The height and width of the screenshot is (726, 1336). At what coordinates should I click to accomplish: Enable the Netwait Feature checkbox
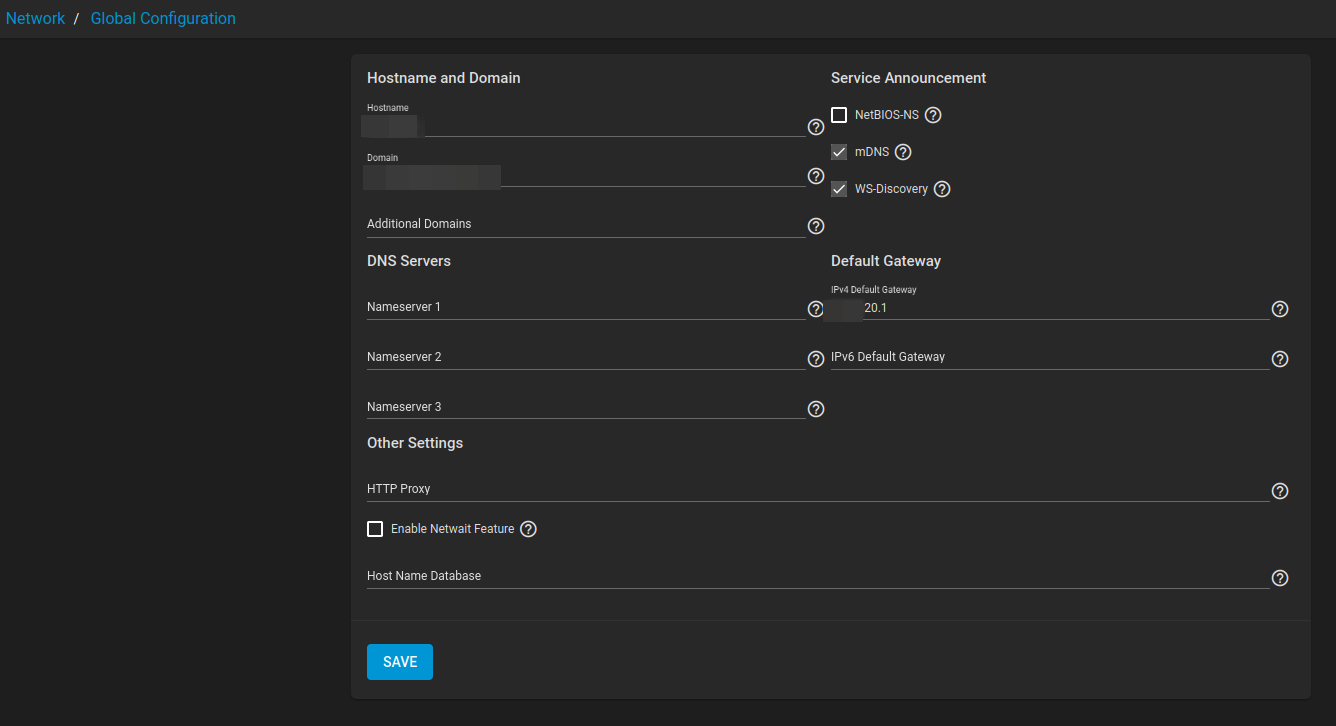click(x=375, y=529)
